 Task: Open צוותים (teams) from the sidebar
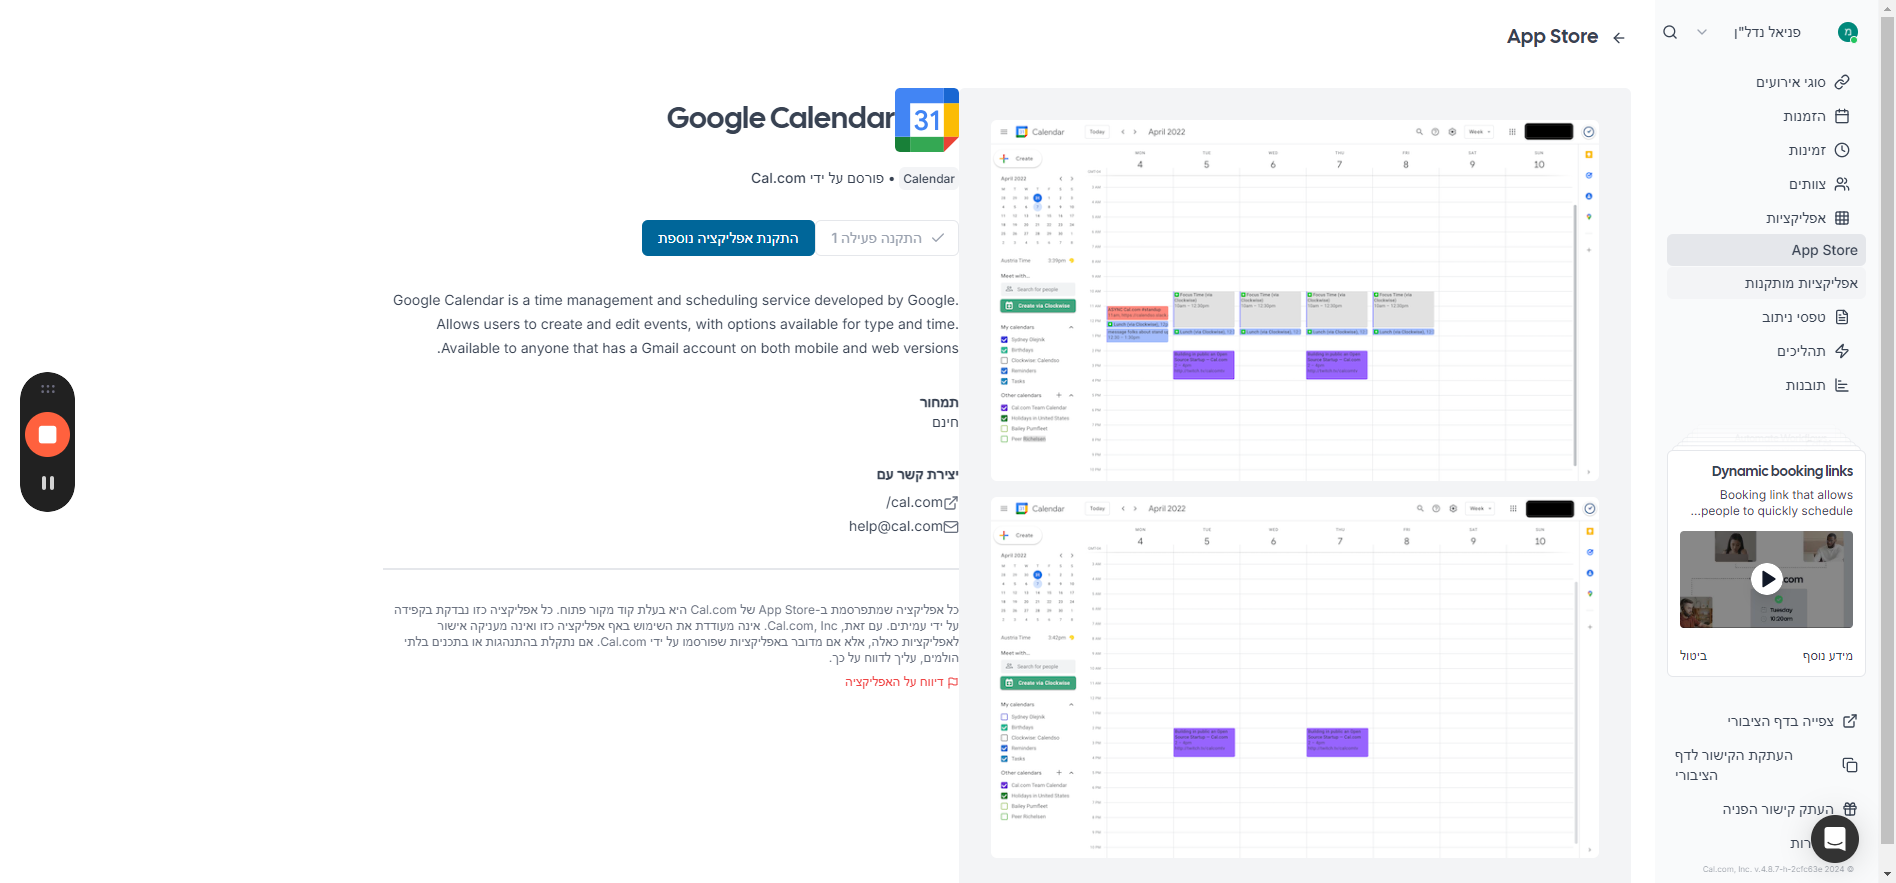1819,184
